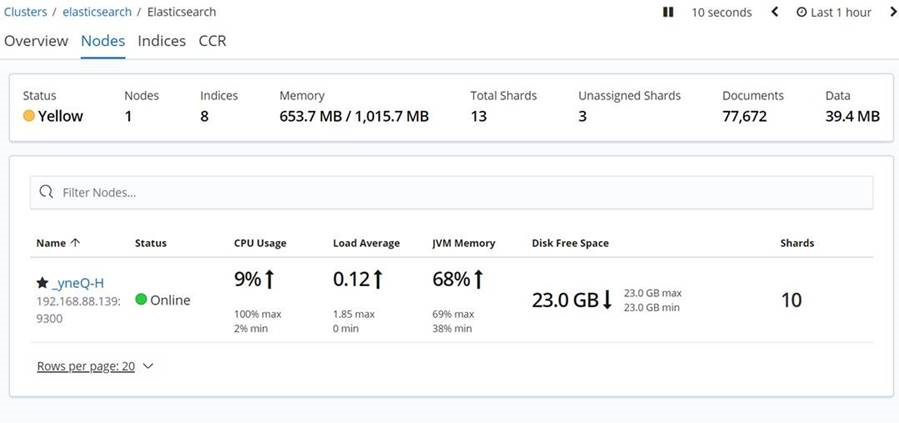Image resolution: width=899 pixels, height=423 pixels.
Task: Sort by Shards column header
Action: pos(797,243)
